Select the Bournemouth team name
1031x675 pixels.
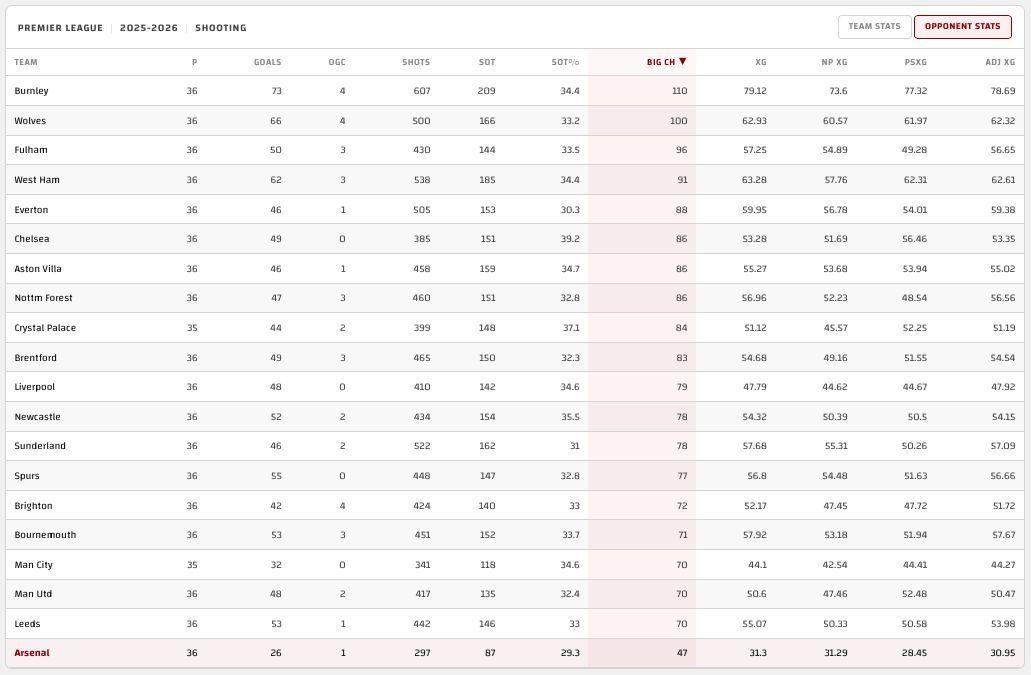(45, 534)
